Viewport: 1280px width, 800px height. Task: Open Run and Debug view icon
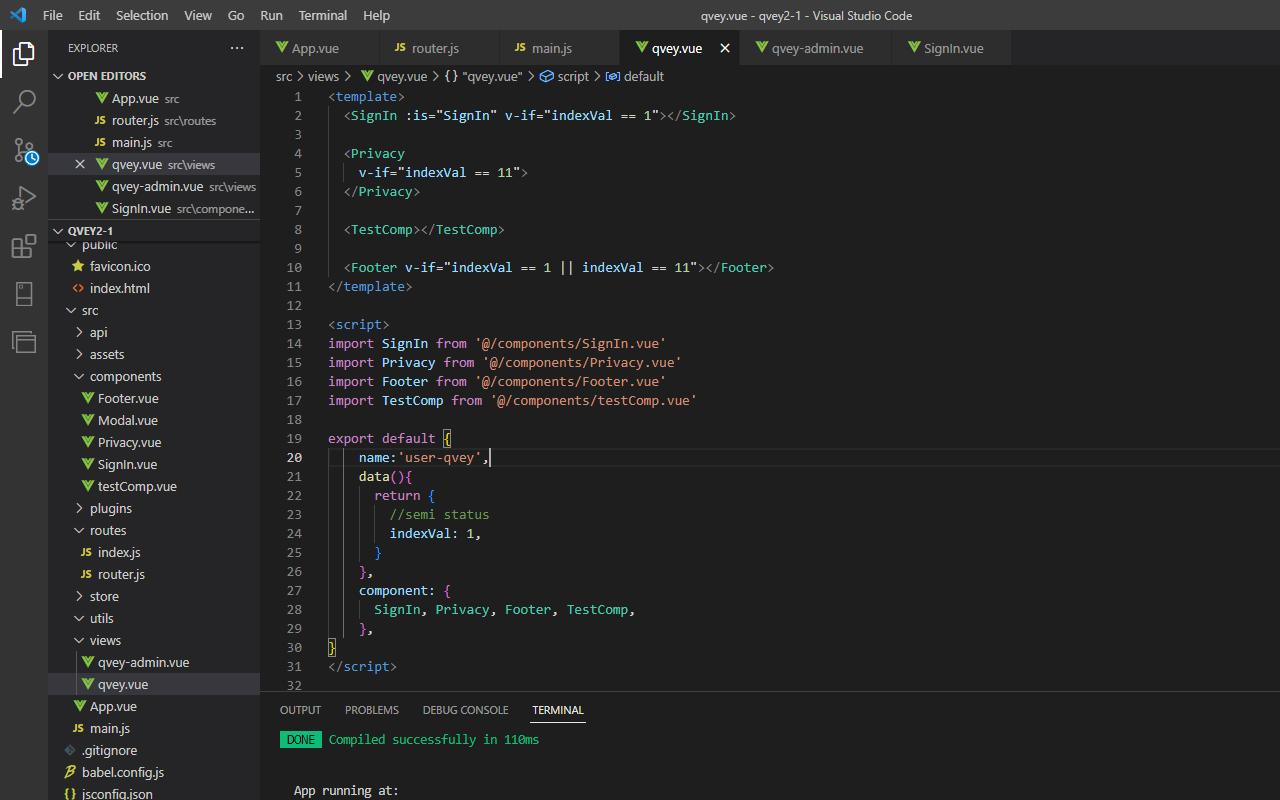point(24,198)
